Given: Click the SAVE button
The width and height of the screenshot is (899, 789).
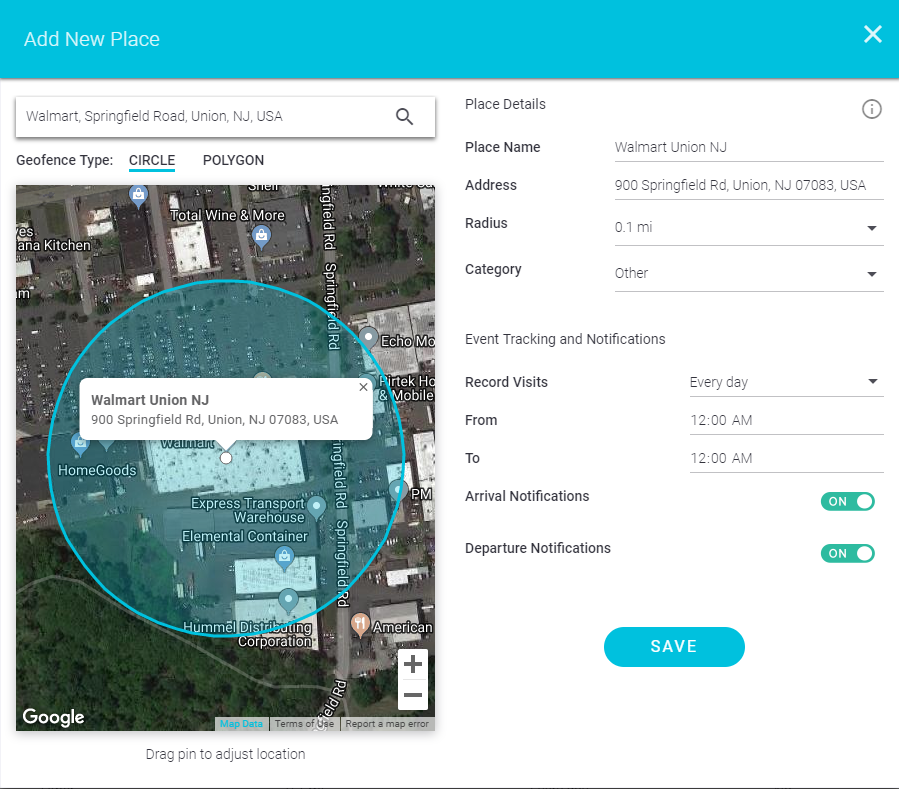Looking at the screenshot, I should [674, 647].
